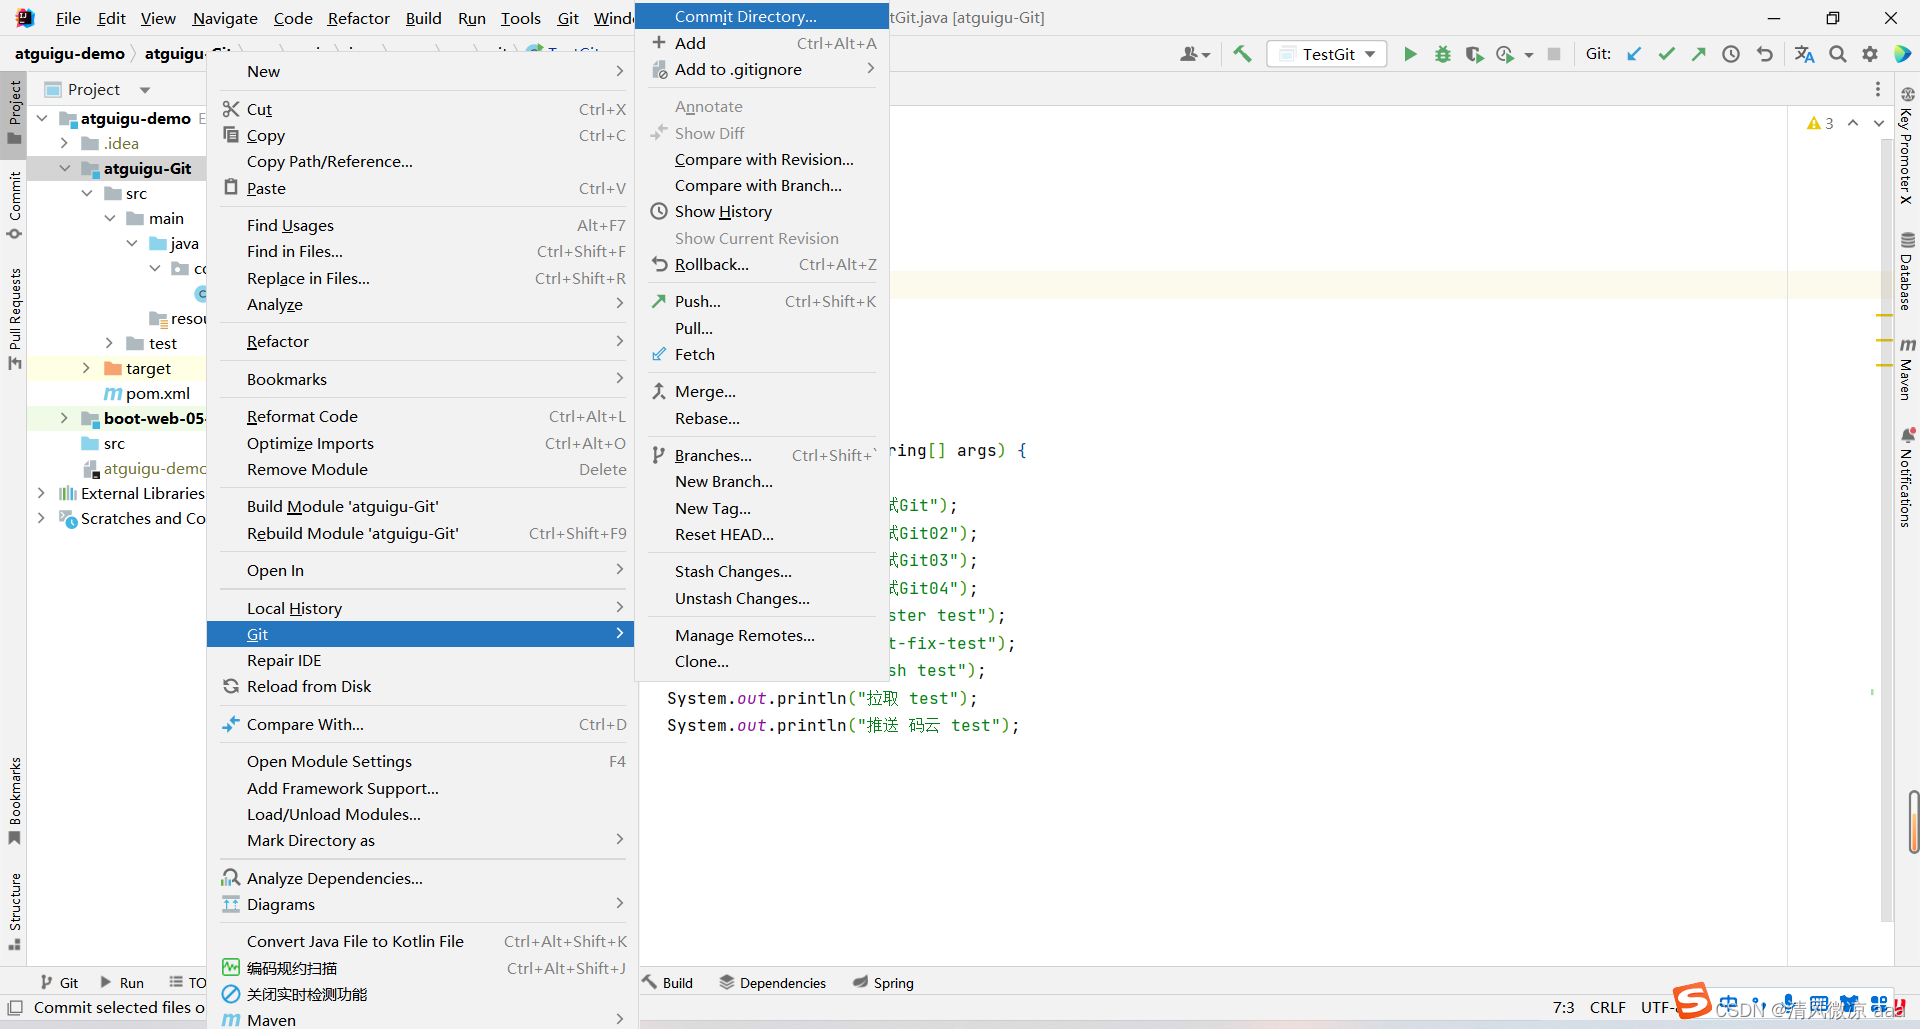Collapse the atguigu-Git module node
This screenshot has height=1029, width=1920.
tap(65, 168)
